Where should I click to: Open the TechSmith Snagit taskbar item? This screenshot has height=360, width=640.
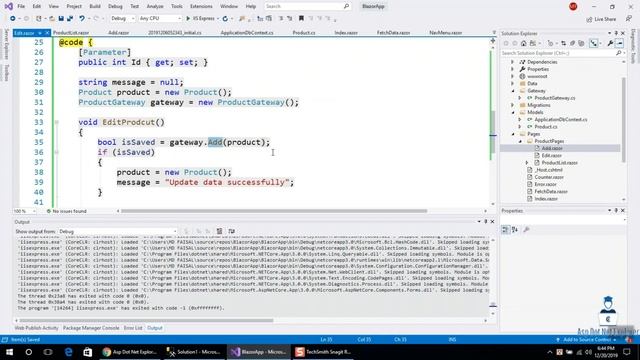tap(323, 352)
